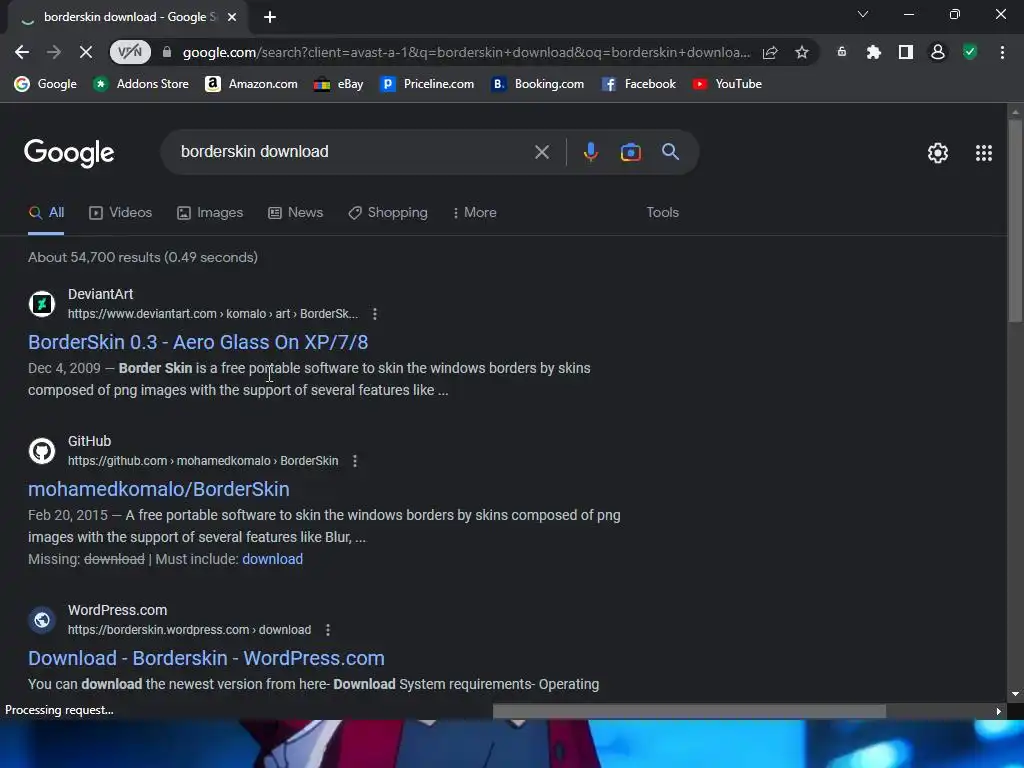Open the lock extension icon in toolbar
The width and height of the screenshot is (1024, 768).
coord(841,52)
